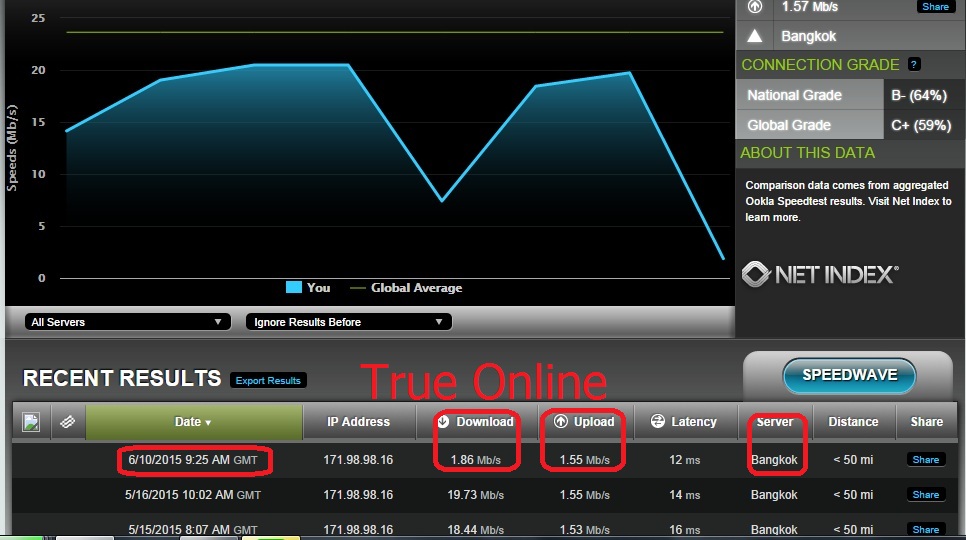Select the 5/16/2015 10:02 AM date cell
Image resolution: width=966 pixels, height=540 pixels.
click(x=193, y=495)
